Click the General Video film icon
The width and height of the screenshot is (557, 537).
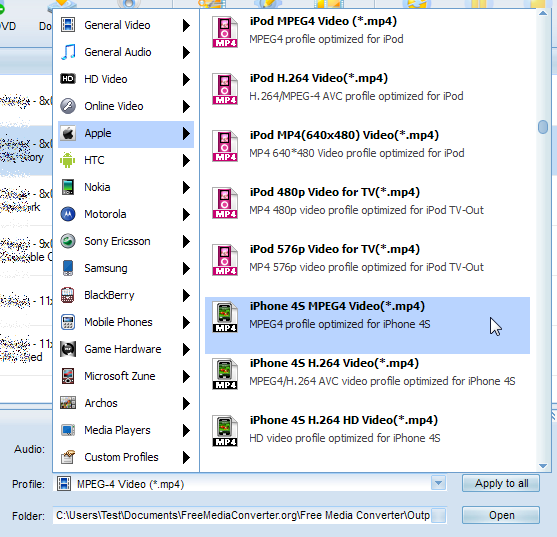[x=68, y=25]
